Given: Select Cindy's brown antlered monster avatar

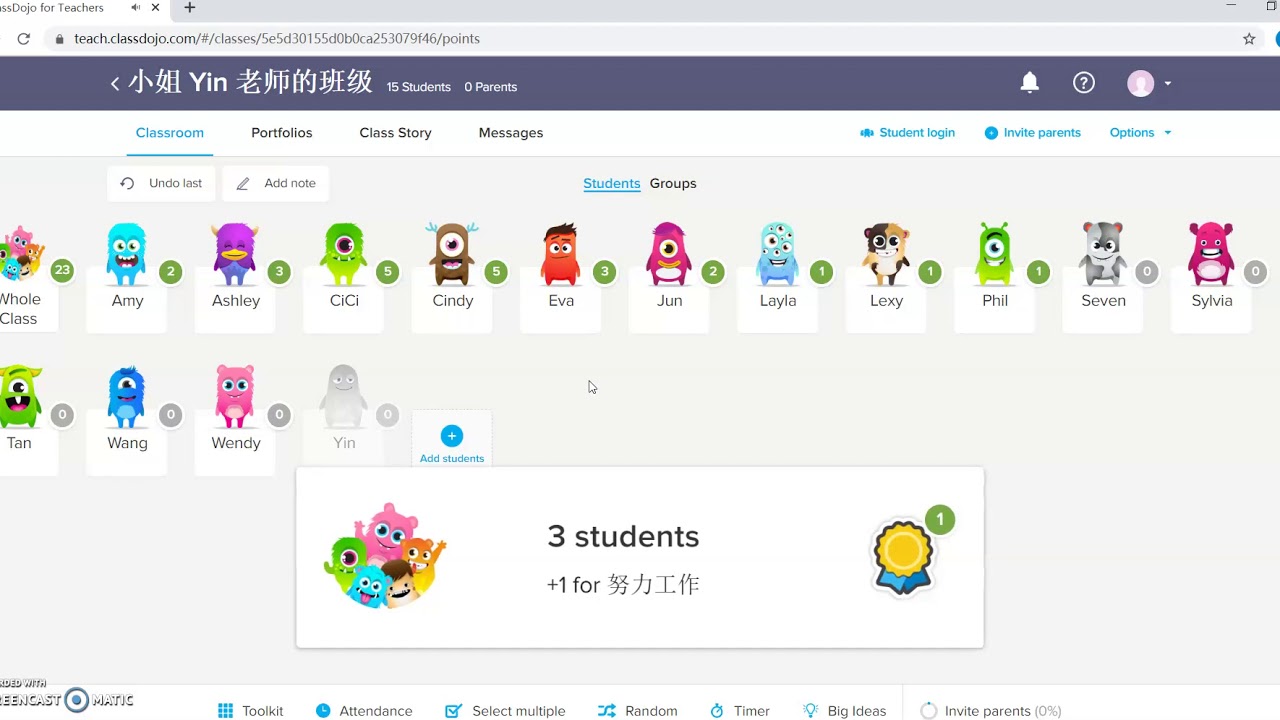Looking at the screenshot, I should click(452, 254).
